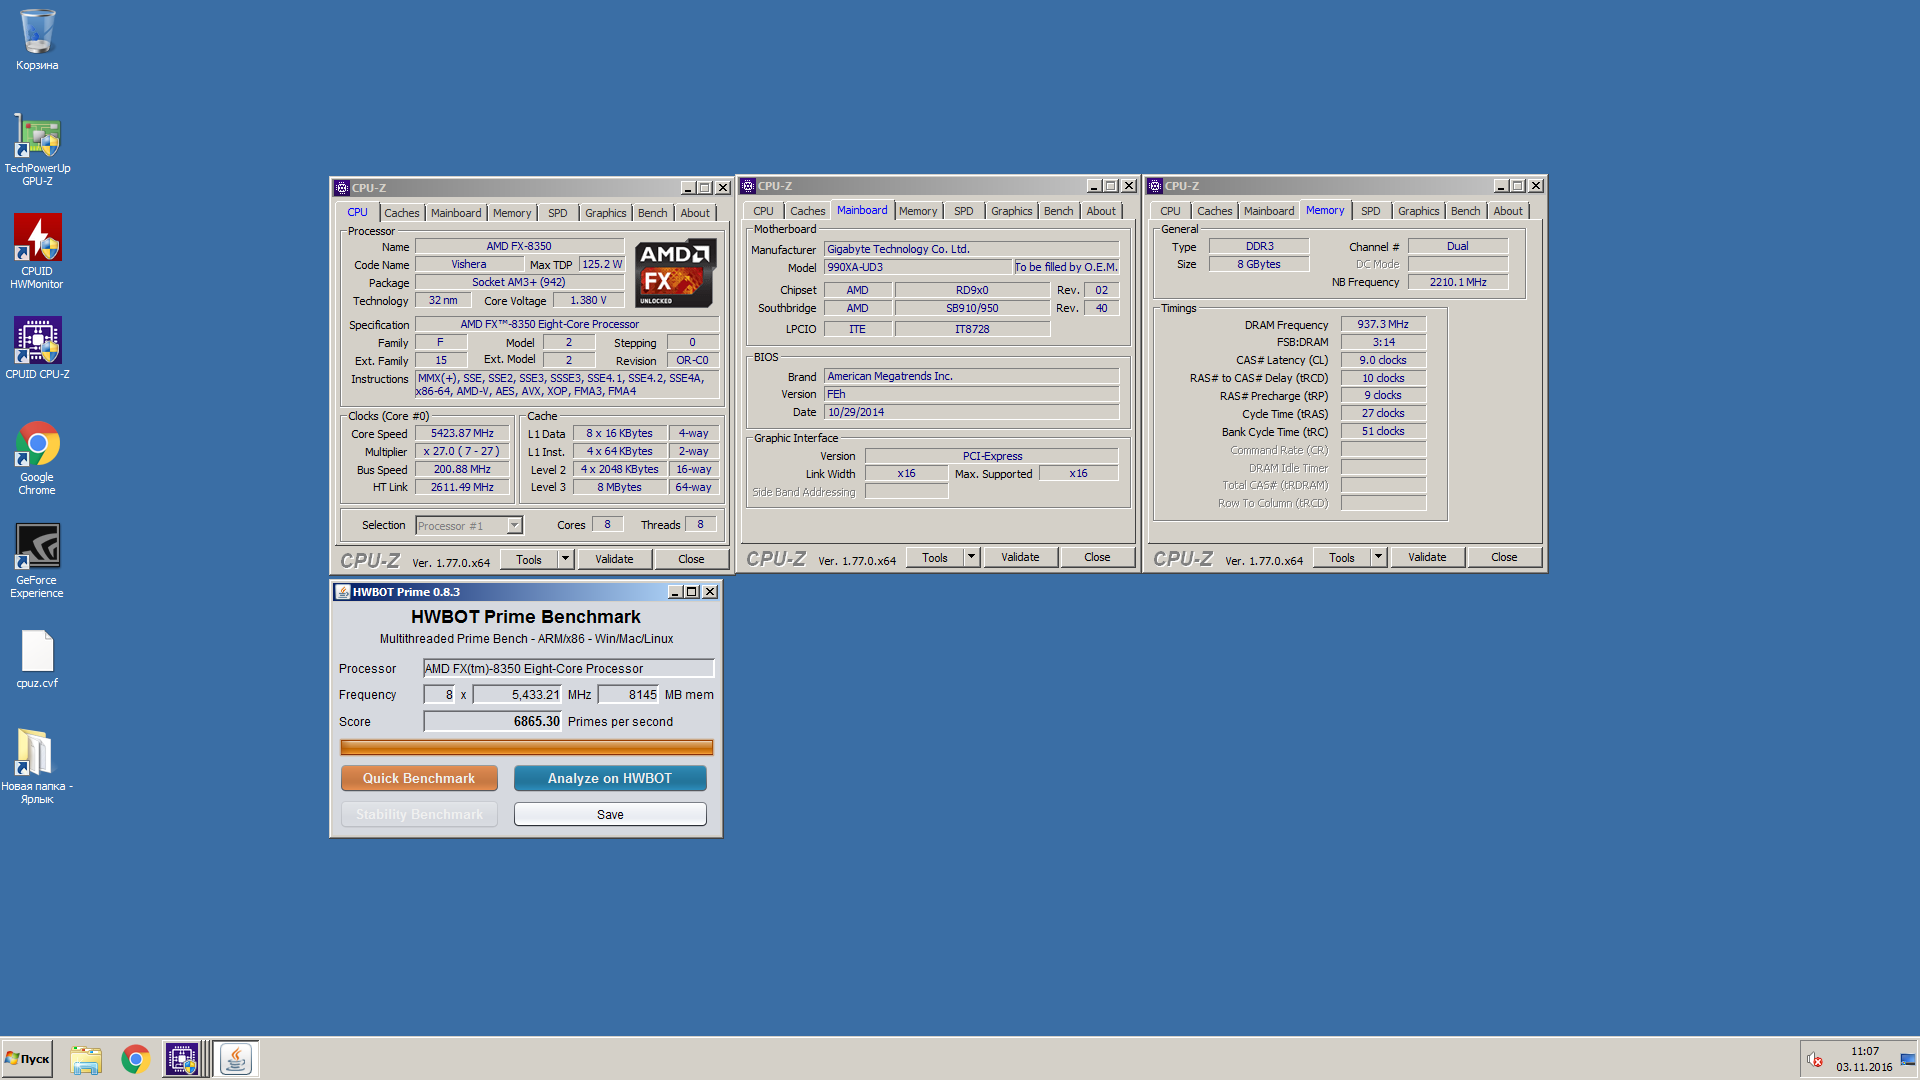Click BIOS Date value 10/29/2014
This screenshot has width=1920, height=1080.
(x=971, y=412)
